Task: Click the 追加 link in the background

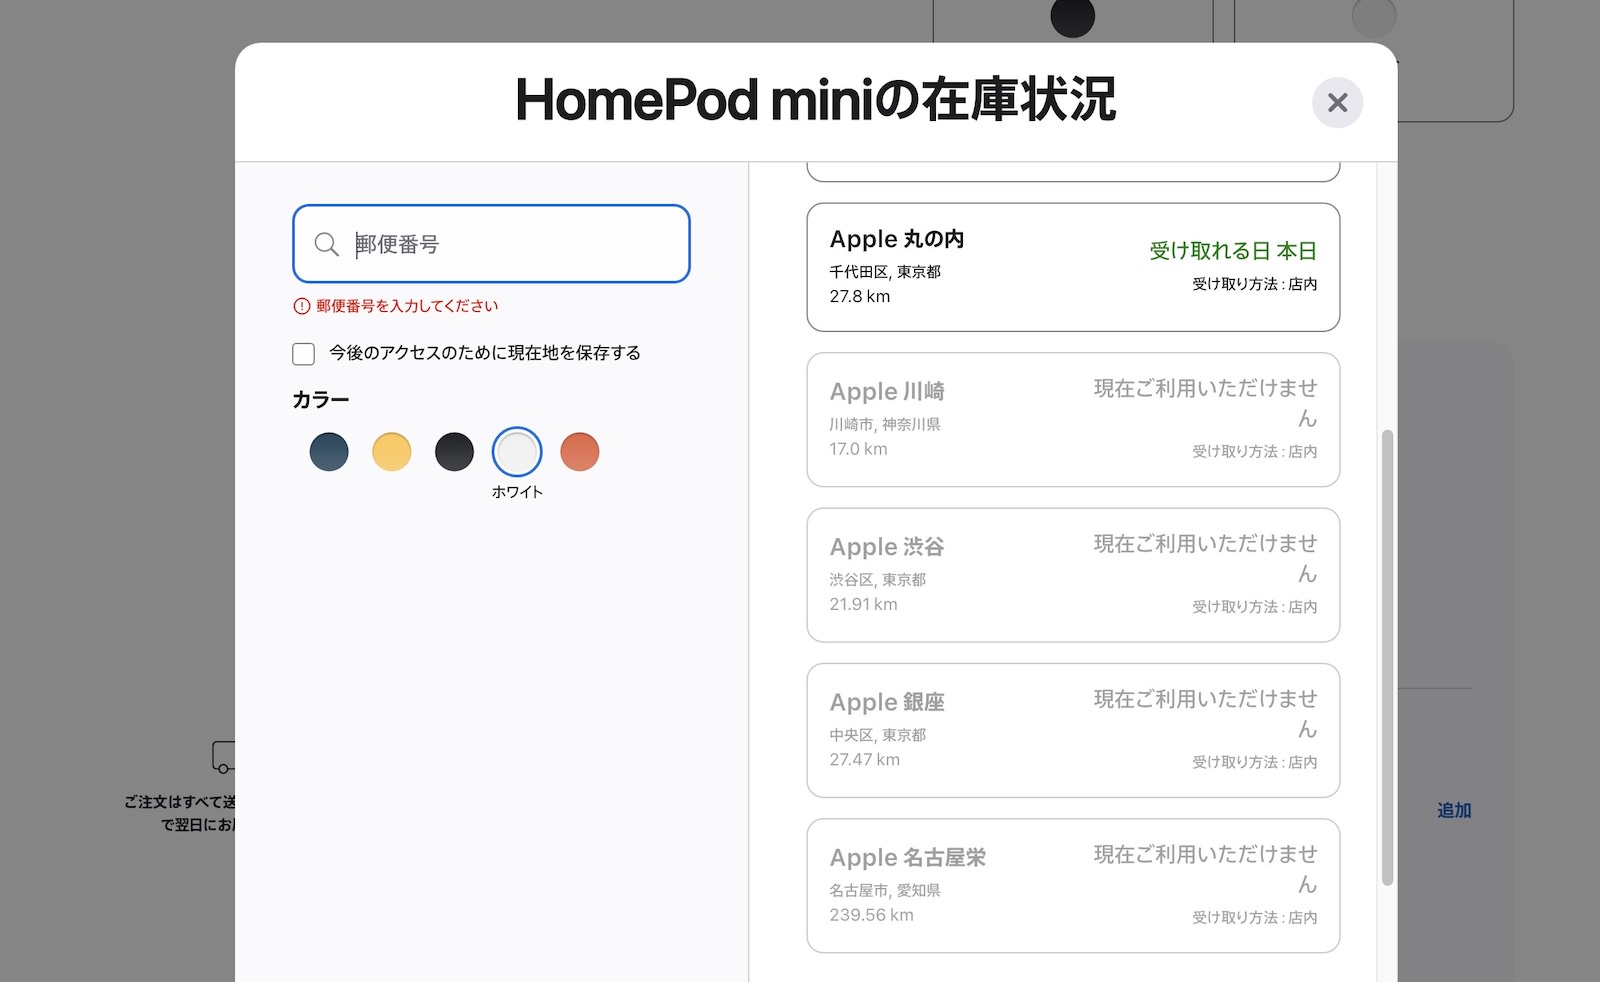Action: pyautogui.click(x=1454, y=810)
